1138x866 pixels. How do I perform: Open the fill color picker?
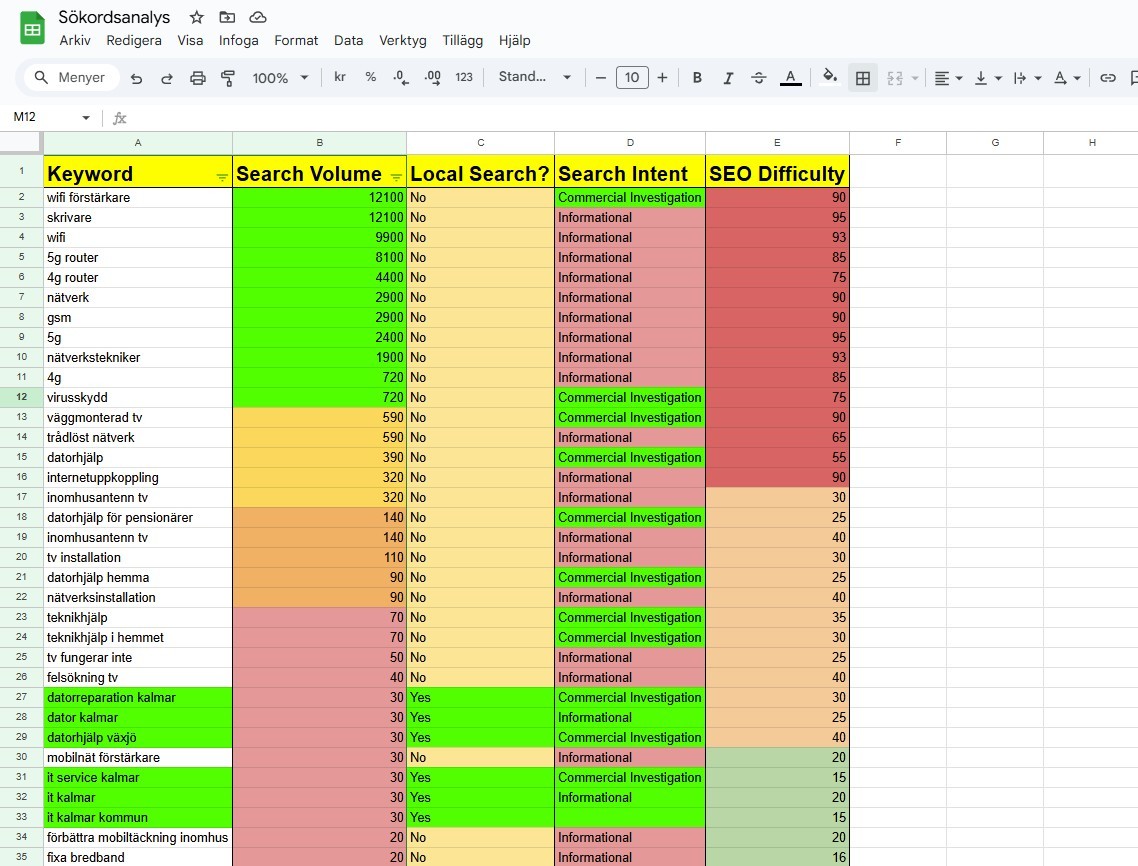coord(830,76)
